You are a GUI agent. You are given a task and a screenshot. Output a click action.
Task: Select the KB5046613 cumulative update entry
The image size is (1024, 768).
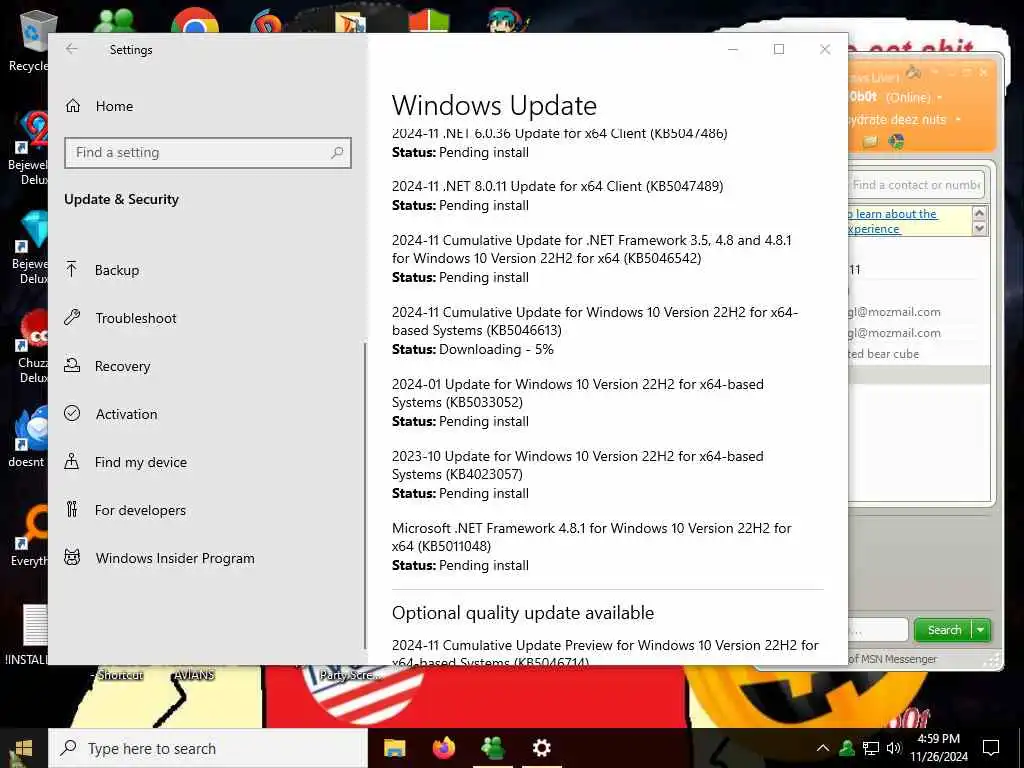595,330
